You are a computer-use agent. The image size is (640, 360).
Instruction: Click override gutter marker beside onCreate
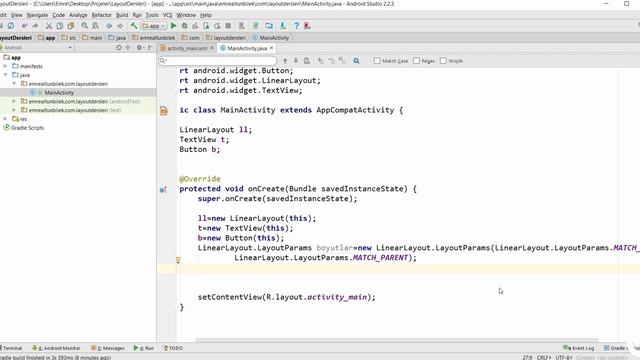pyautogui.click(x=163, y=189)
